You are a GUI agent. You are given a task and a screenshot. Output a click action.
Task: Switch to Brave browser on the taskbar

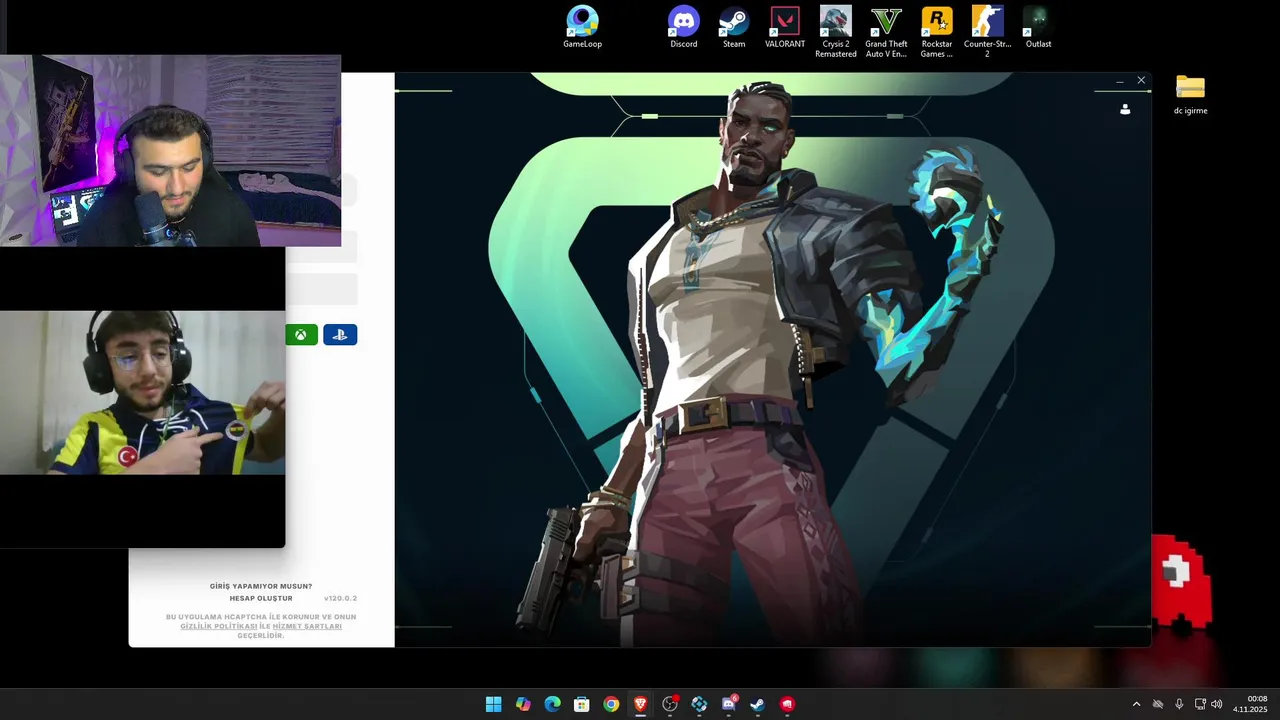point(640,704)
